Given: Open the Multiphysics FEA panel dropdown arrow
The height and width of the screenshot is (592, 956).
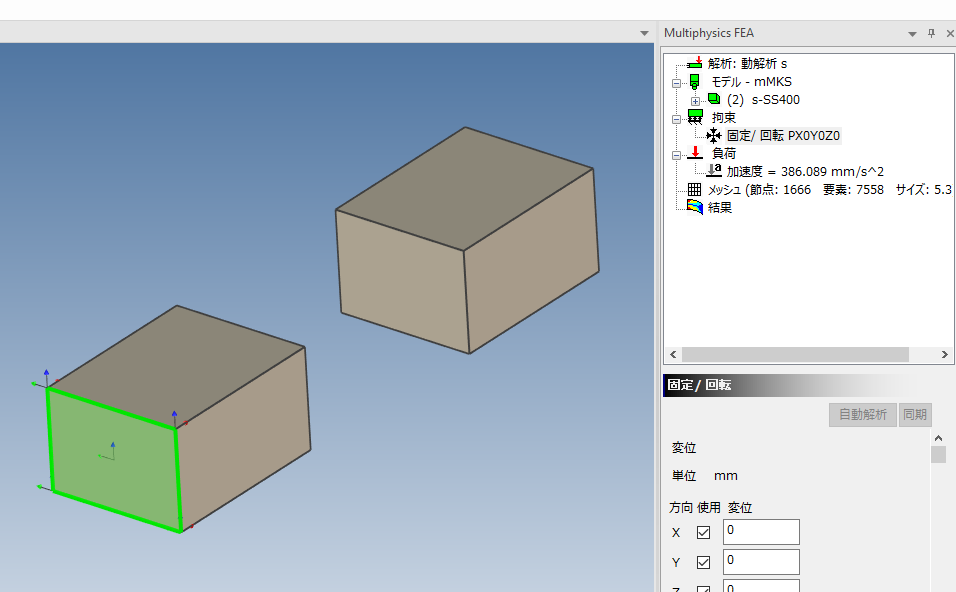Looking at the screenshot, I should pyautogui.click(x=912, y=33).
